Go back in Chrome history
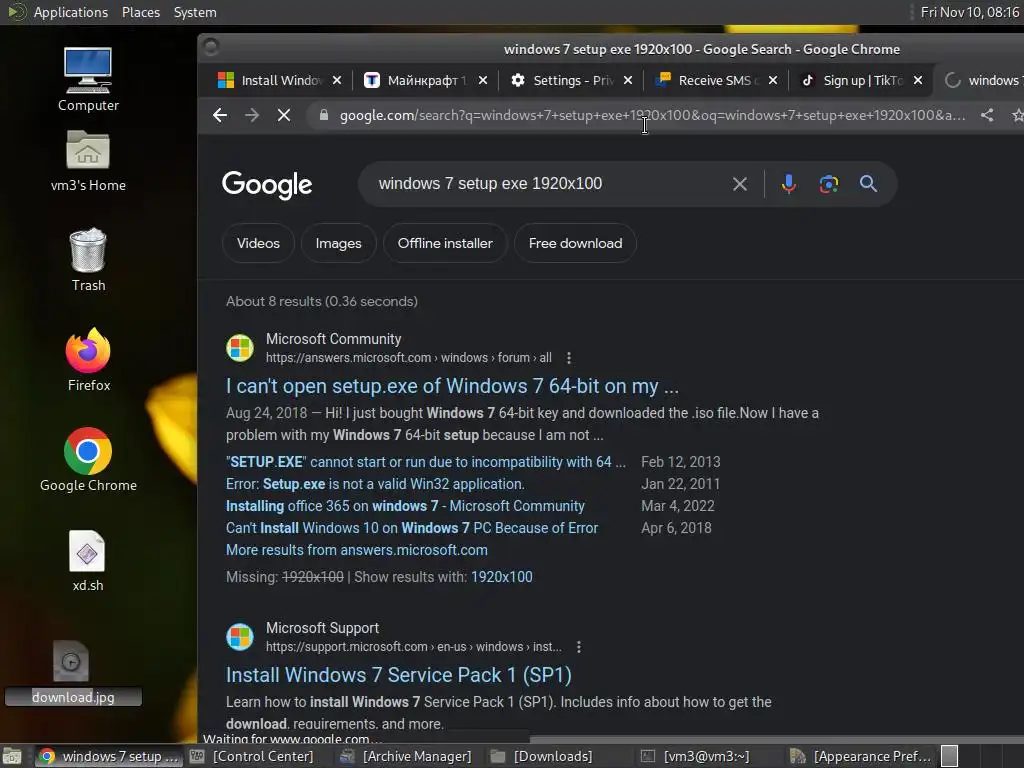1024x768 pixels. coord(220,116)
